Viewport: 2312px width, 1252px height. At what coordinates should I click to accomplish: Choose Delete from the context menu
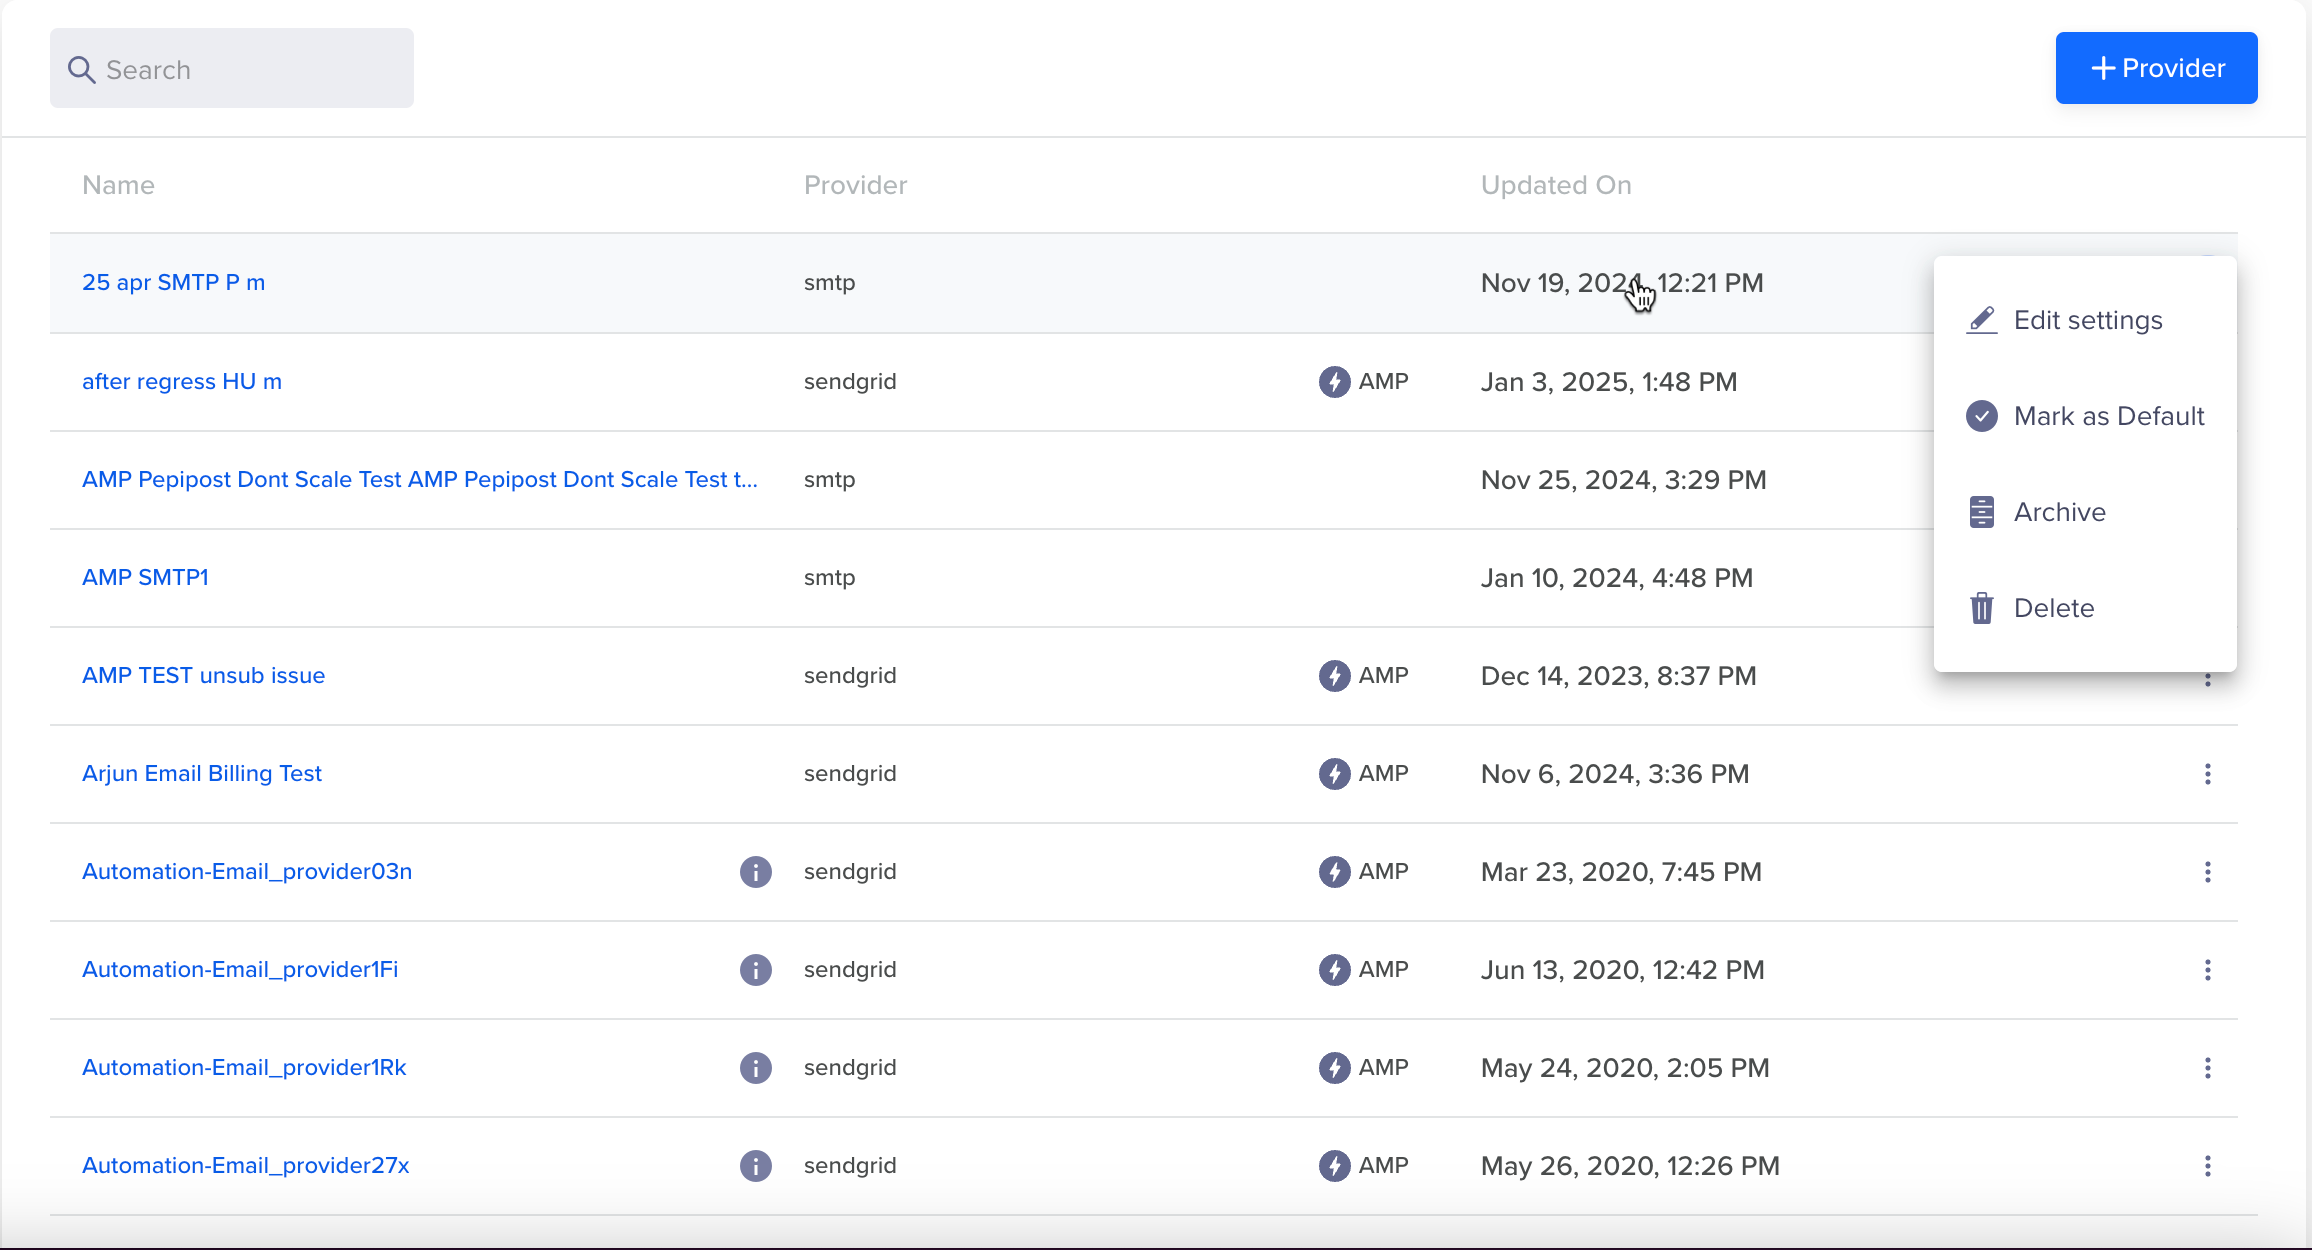2085,608
